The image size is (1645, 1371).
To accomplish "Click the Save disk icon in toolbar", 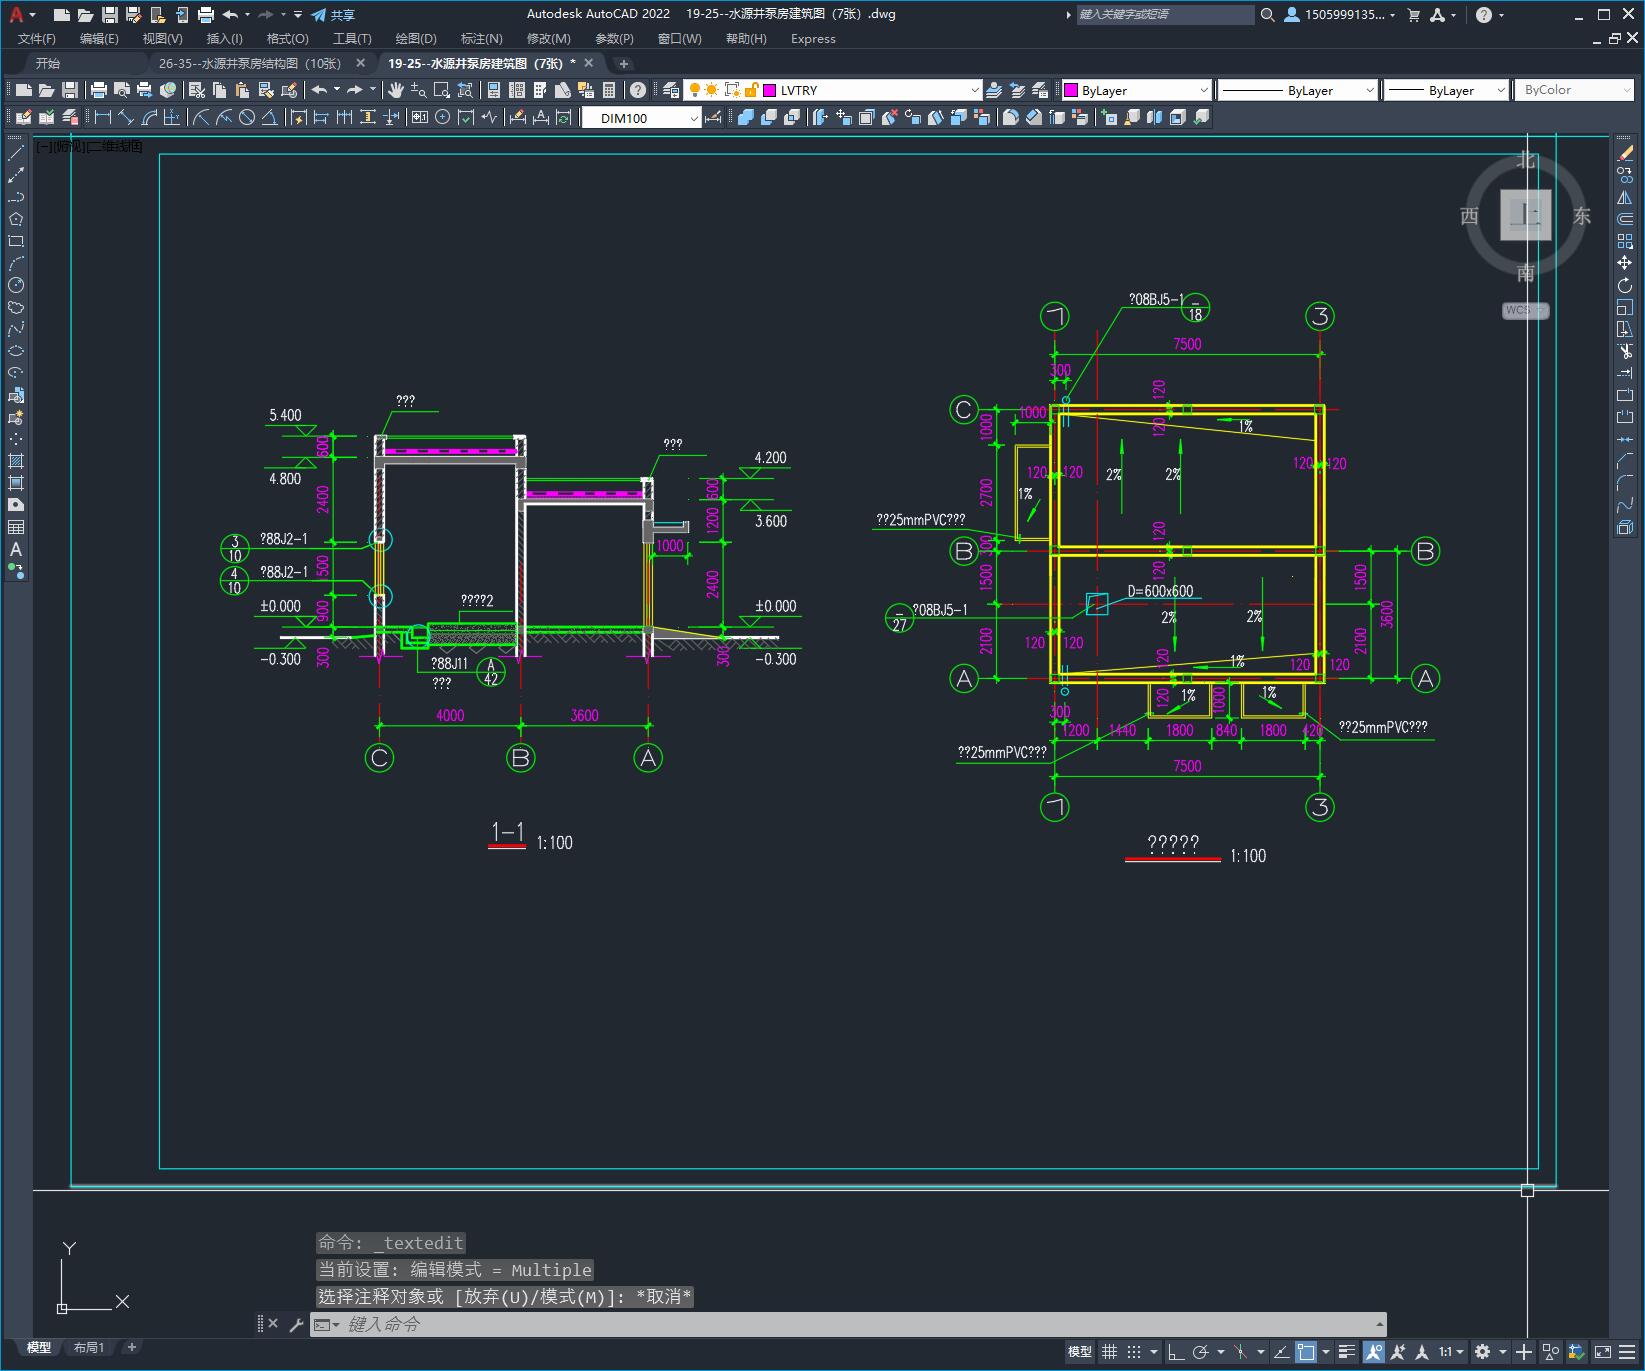I will point(70,90).
